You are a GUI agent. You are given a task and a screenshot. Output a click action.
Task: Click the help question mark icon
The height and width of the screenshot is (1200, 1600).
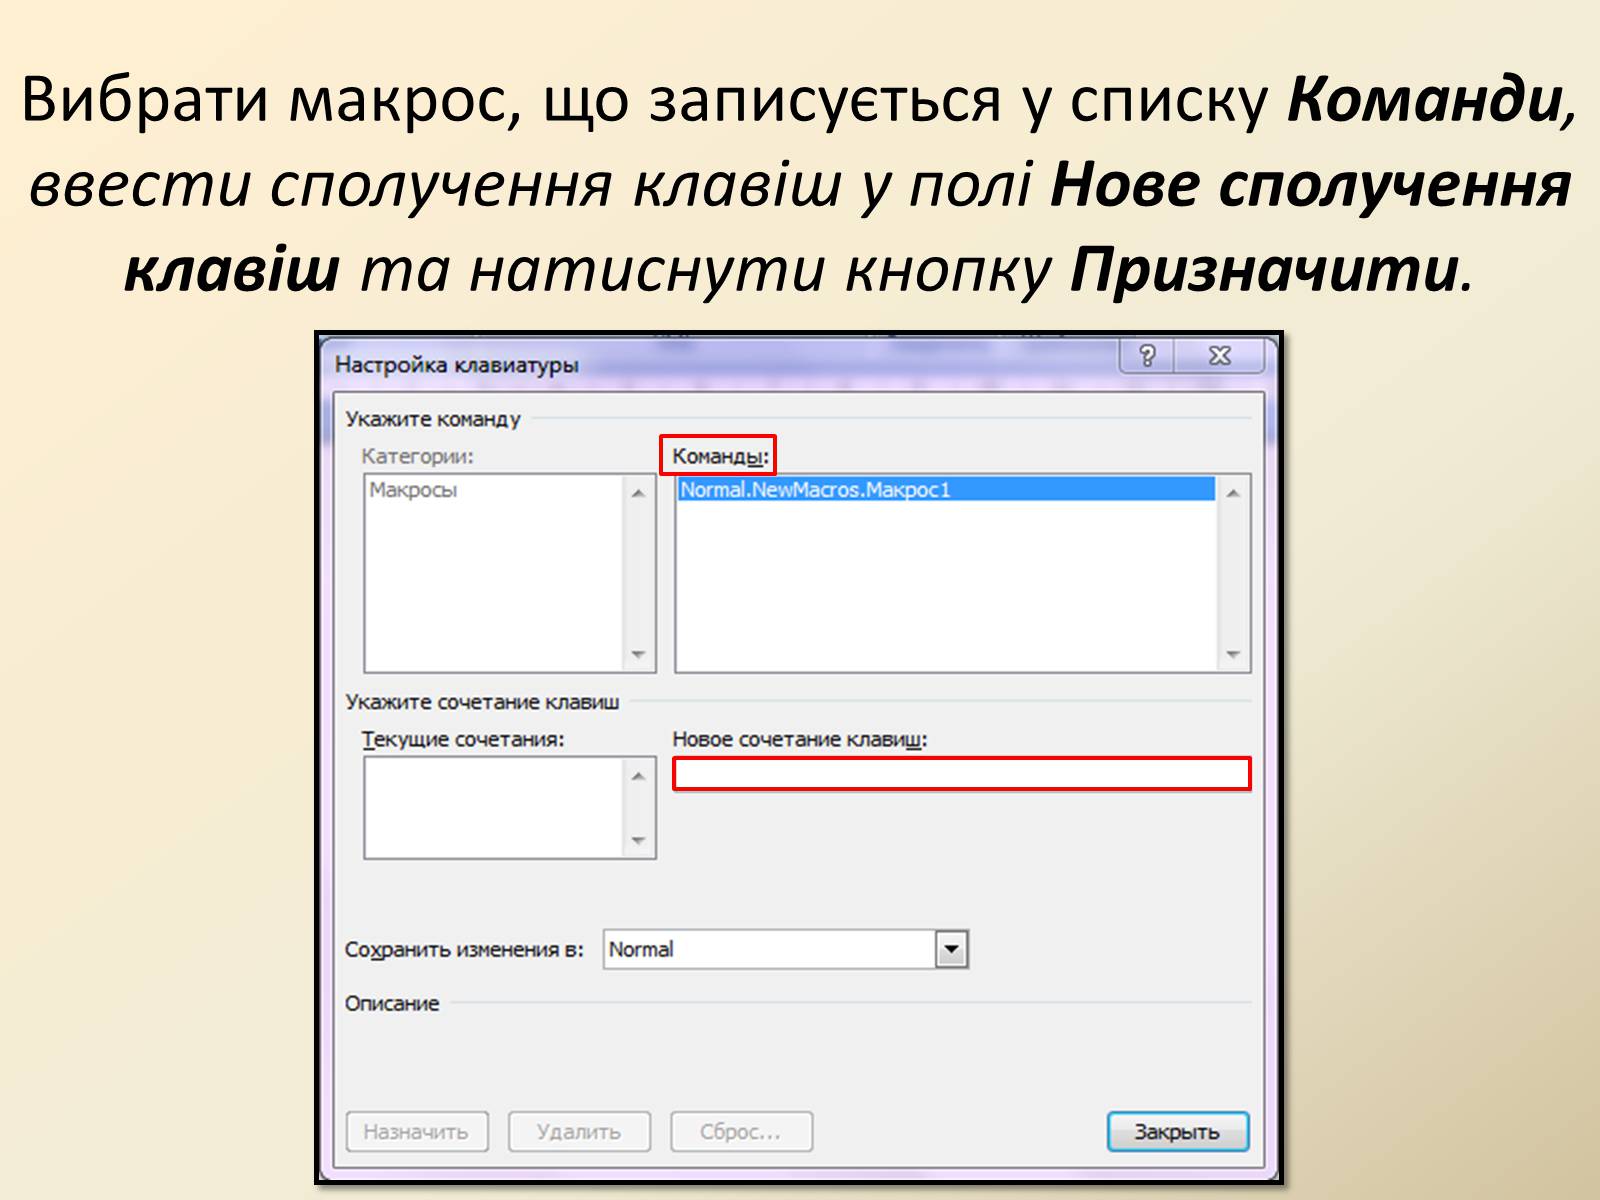coord(1148,356)
